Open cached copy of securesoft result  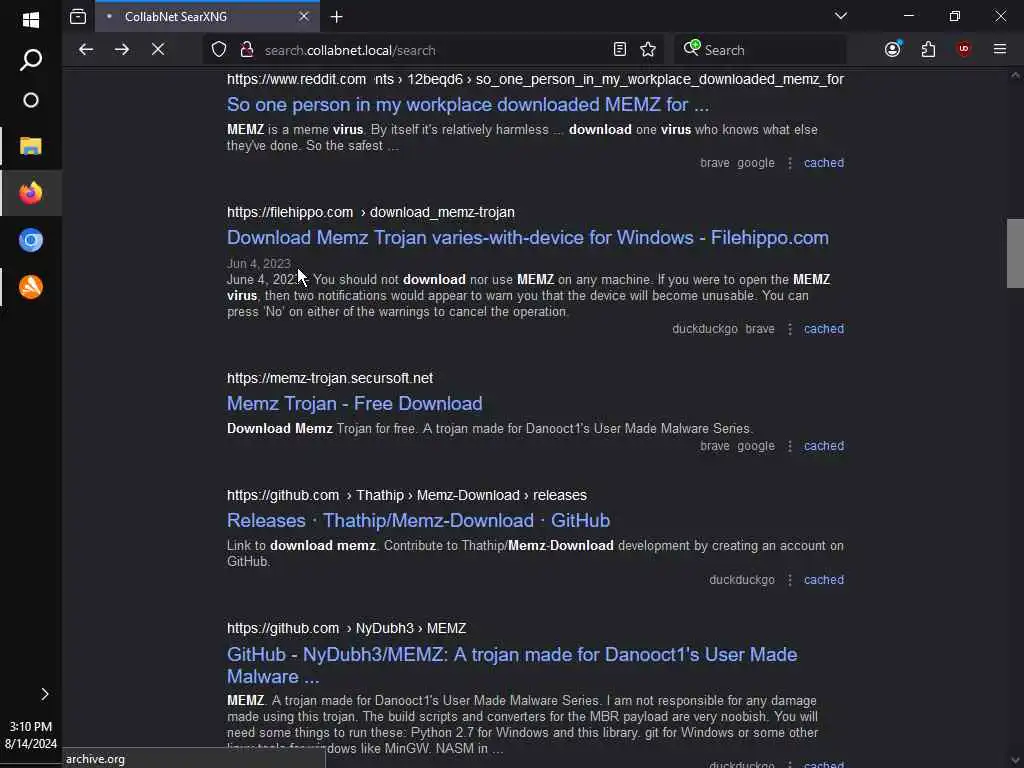tap(824, 445)
